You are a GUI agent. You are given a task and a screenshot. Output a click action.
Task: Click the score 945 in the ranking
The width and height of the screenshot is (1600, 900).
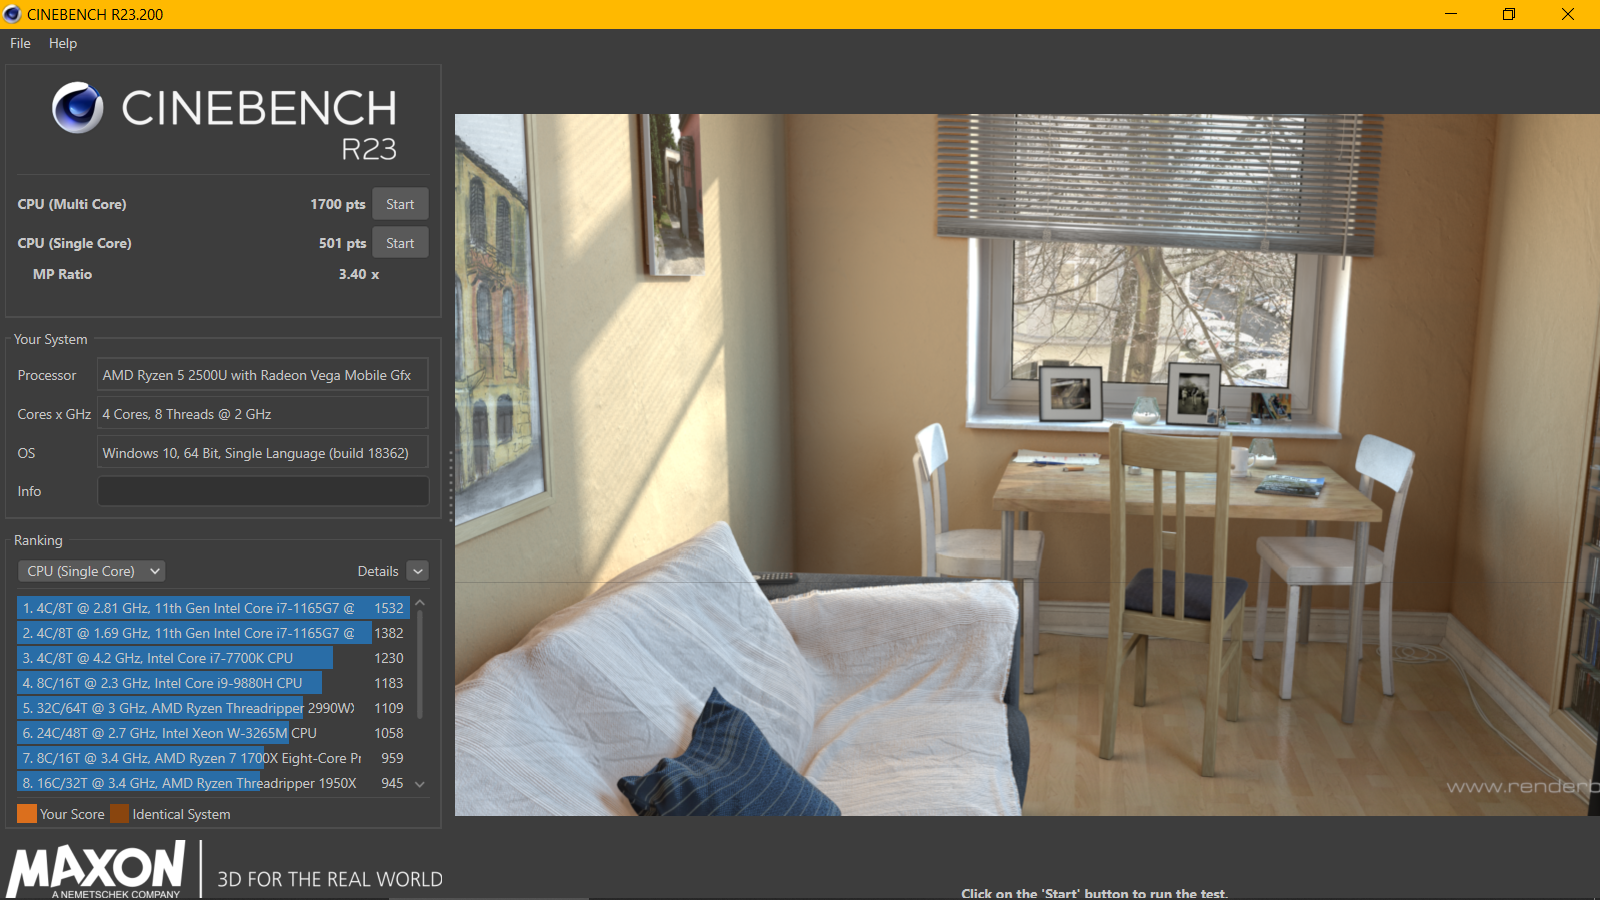392,783
